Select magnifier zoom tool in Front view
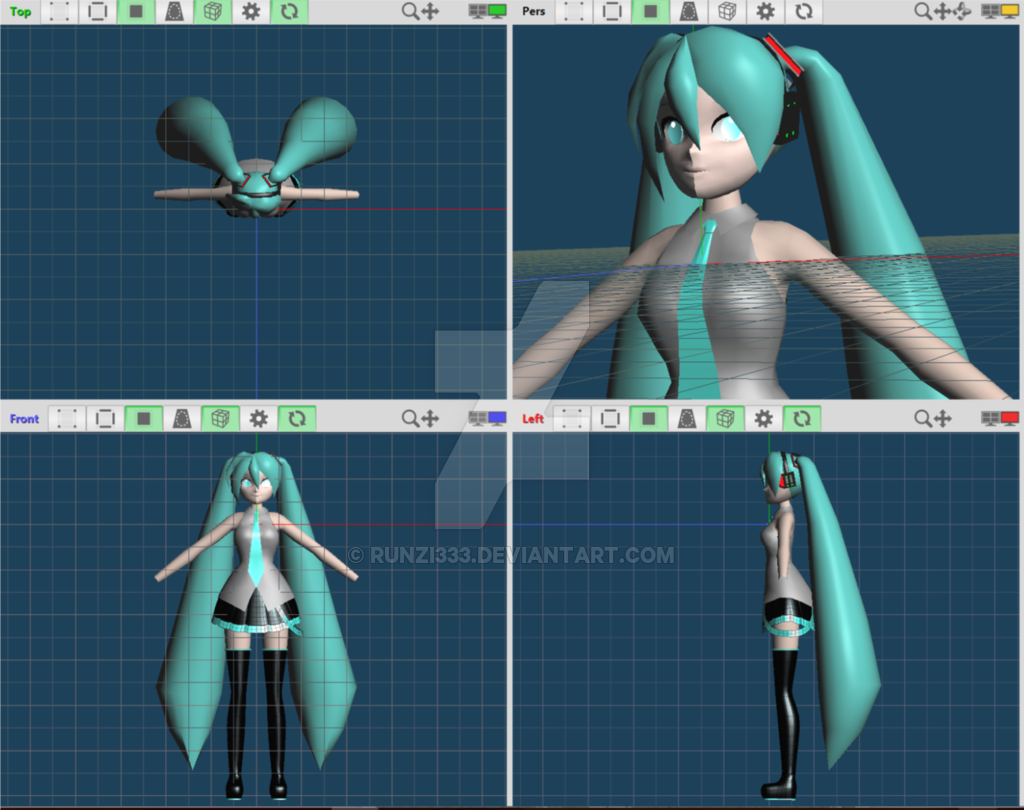Screen dimensions: 1024x810 [x=410, y=419]
